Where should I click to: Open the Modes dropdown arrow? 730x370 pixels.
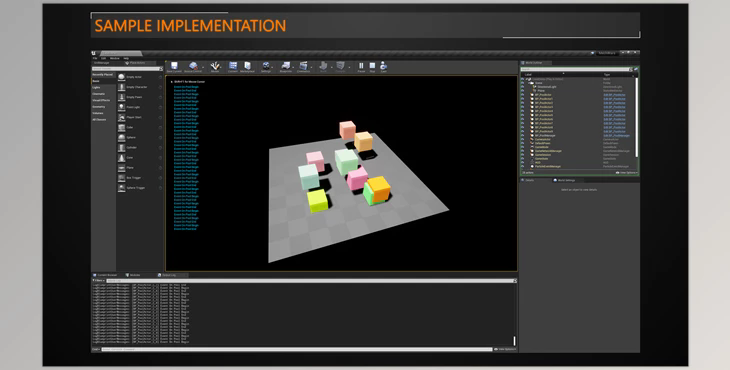[222, 67]
